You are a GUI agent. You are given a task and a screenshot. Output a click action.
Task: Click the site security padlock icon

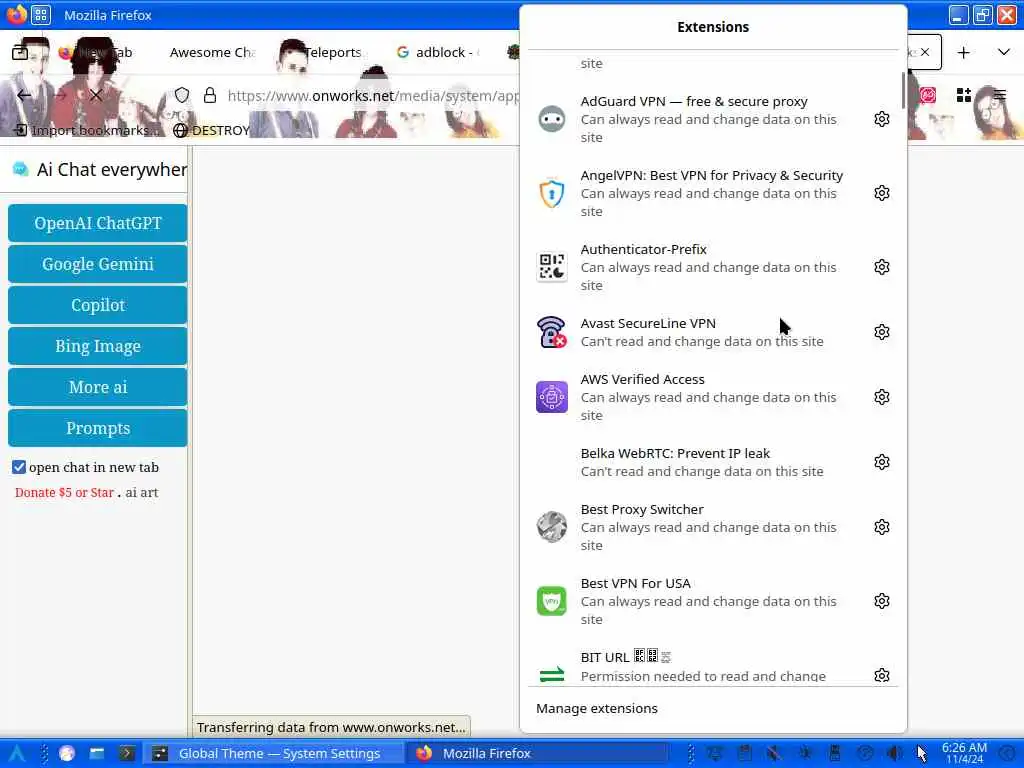(x=210, y=95)
